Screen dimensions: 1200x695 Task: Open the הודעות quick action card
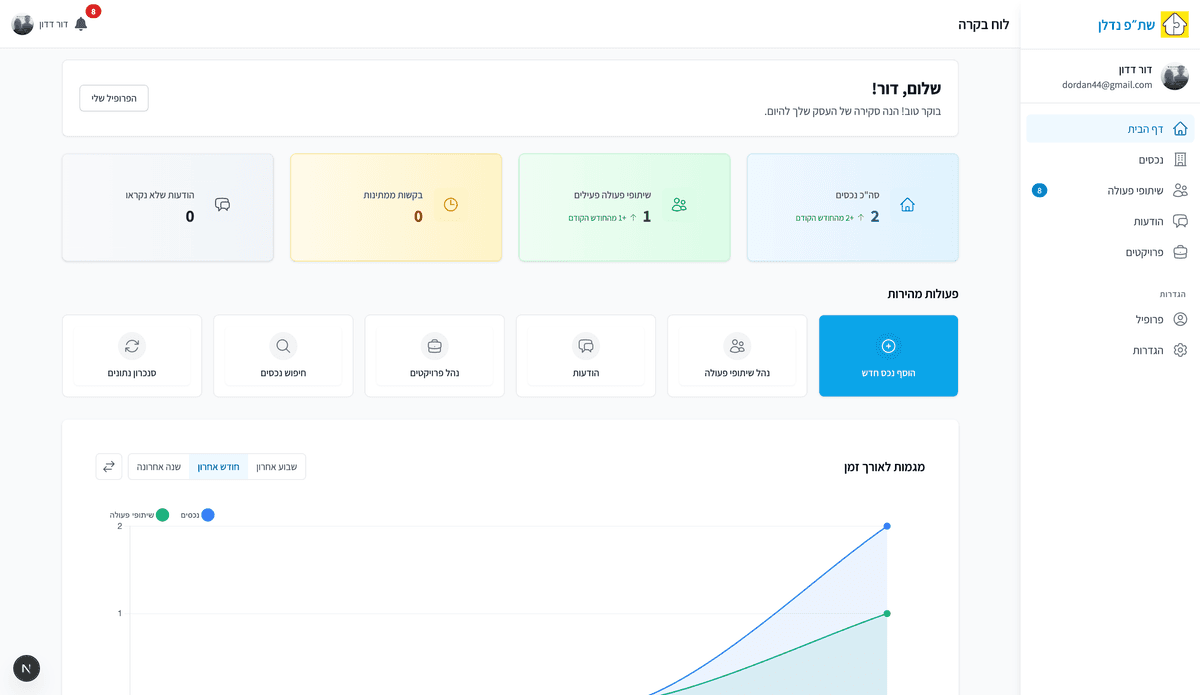tap(586, 356)
